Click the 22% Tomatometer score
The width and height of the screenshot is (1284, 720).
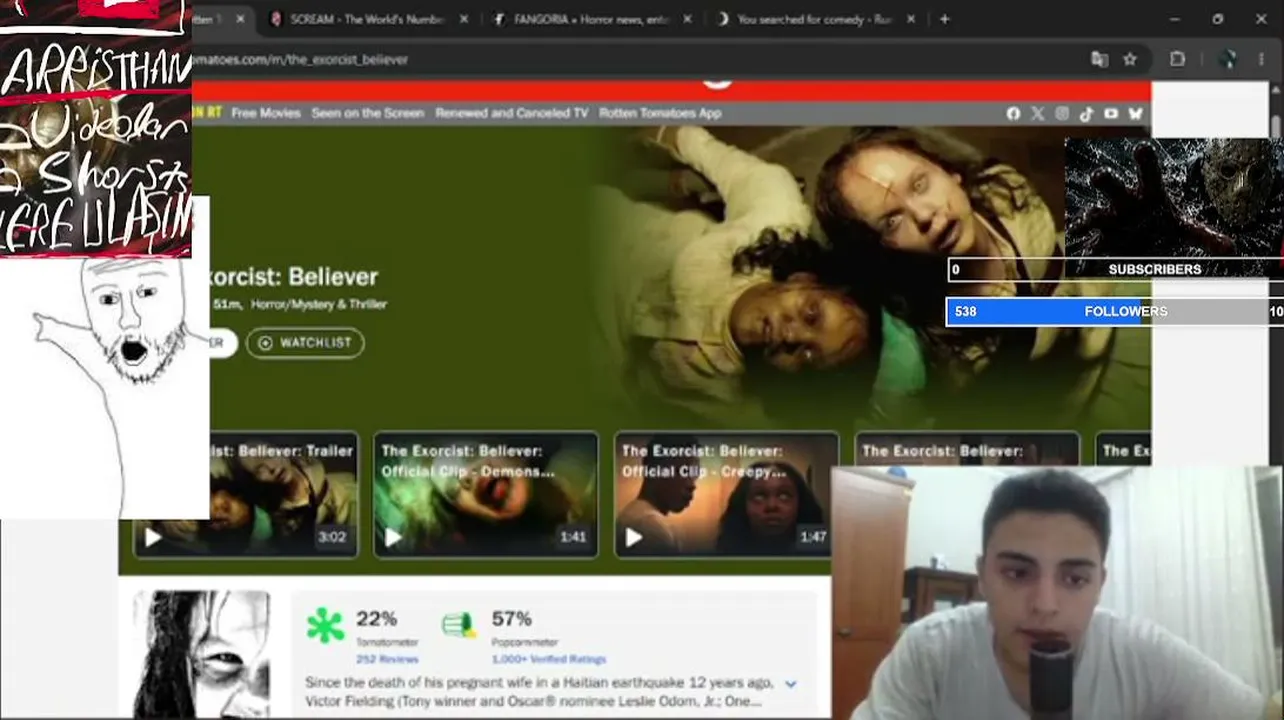(x=376, y=619)
